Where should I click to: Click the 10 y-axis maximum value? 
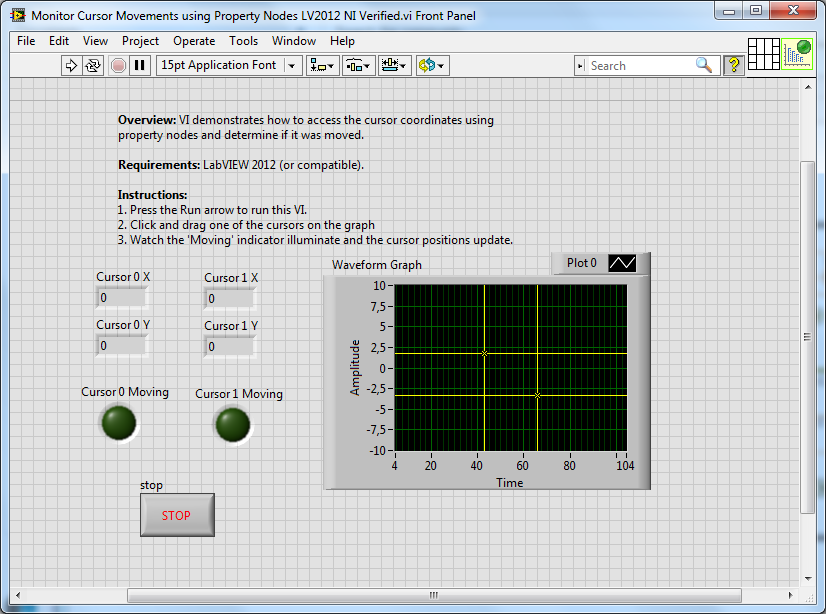click(x=379, y=286)
